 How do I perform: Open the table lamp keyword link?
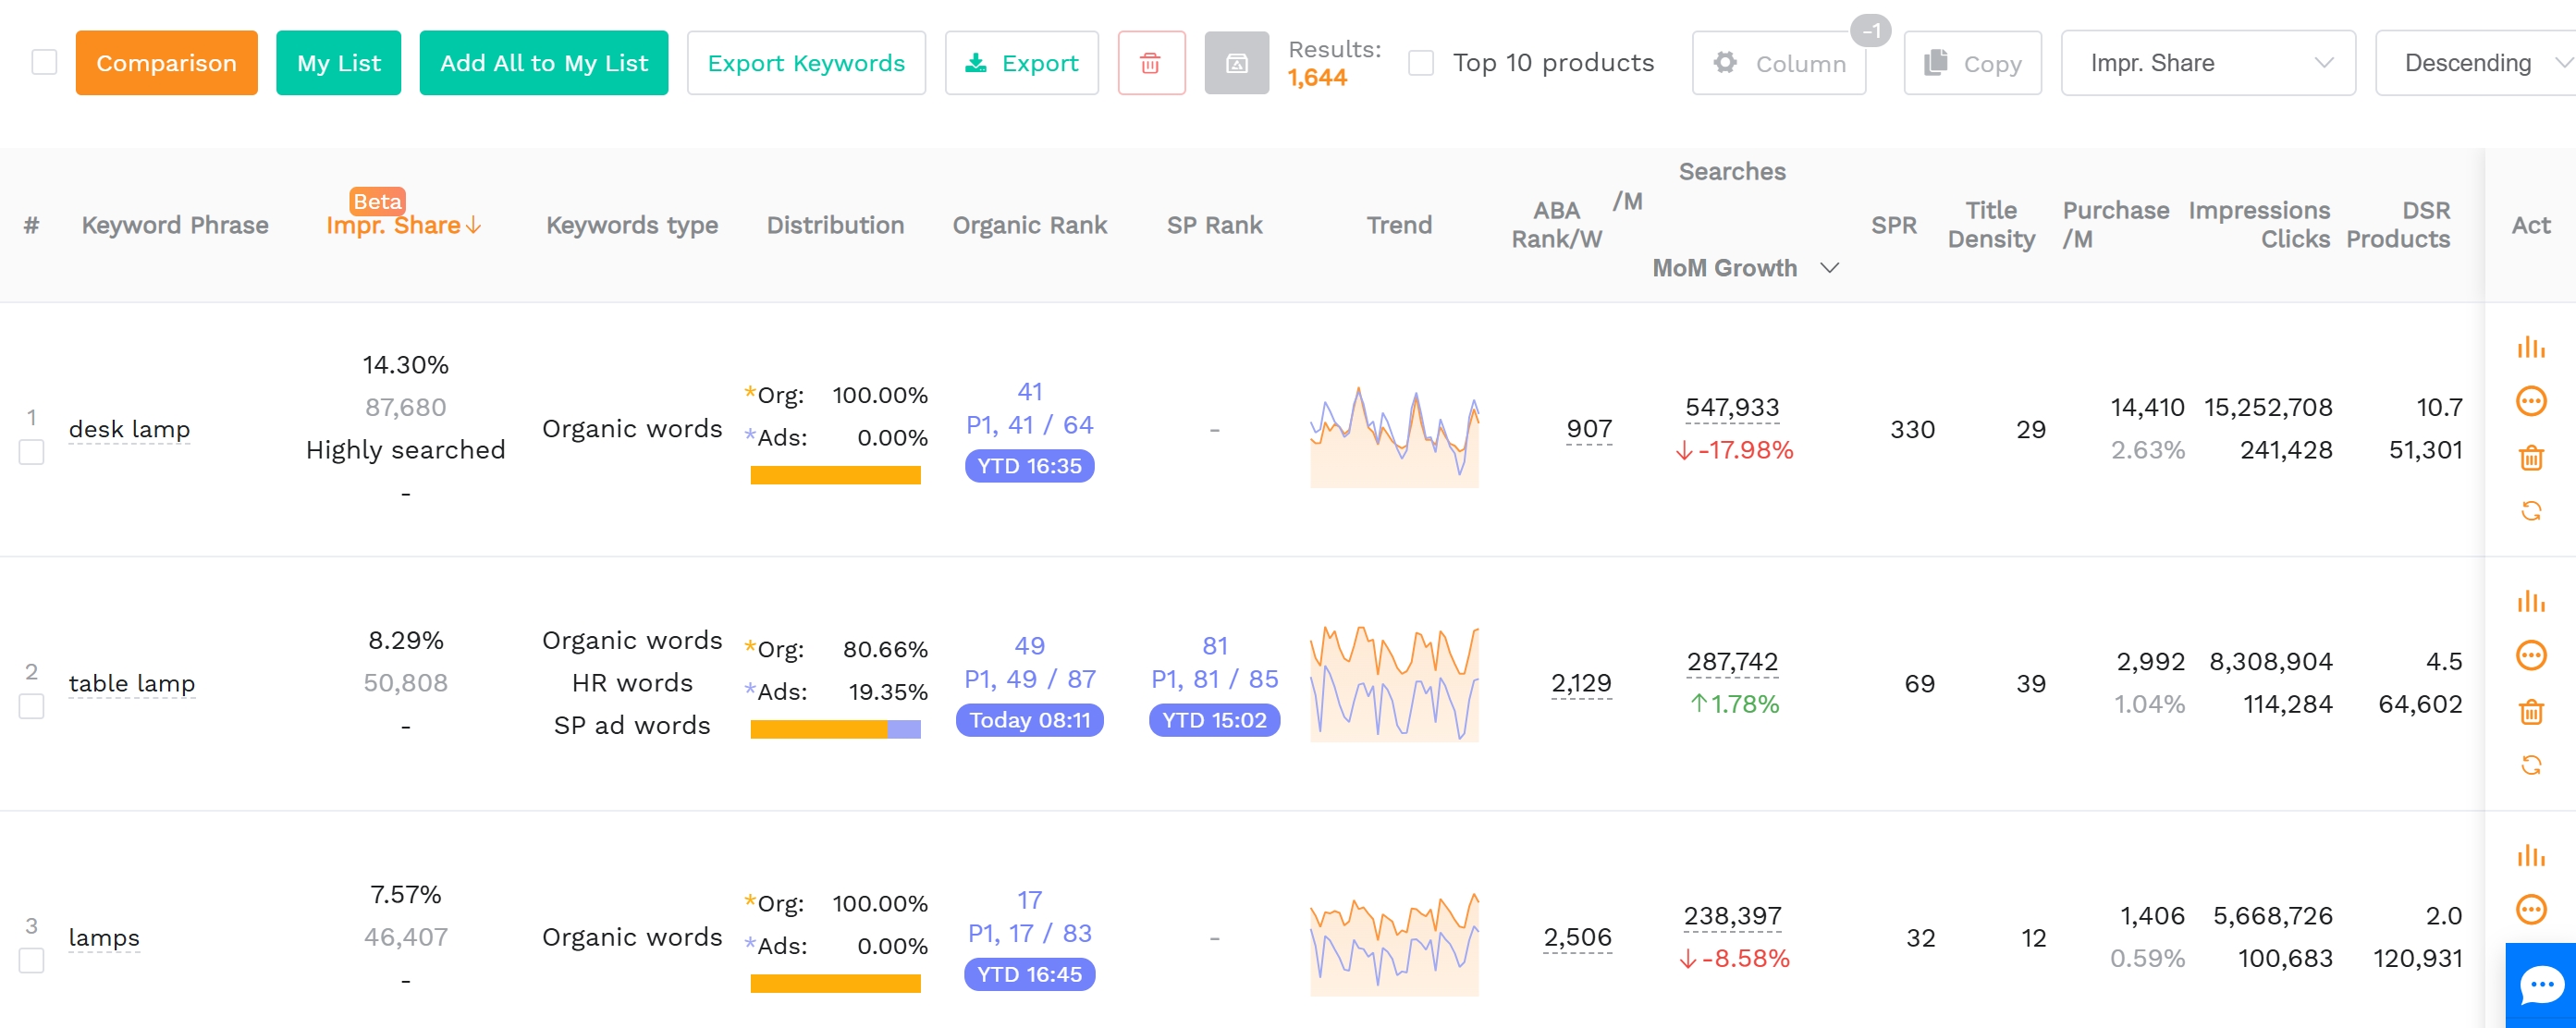tap(132, 683)
